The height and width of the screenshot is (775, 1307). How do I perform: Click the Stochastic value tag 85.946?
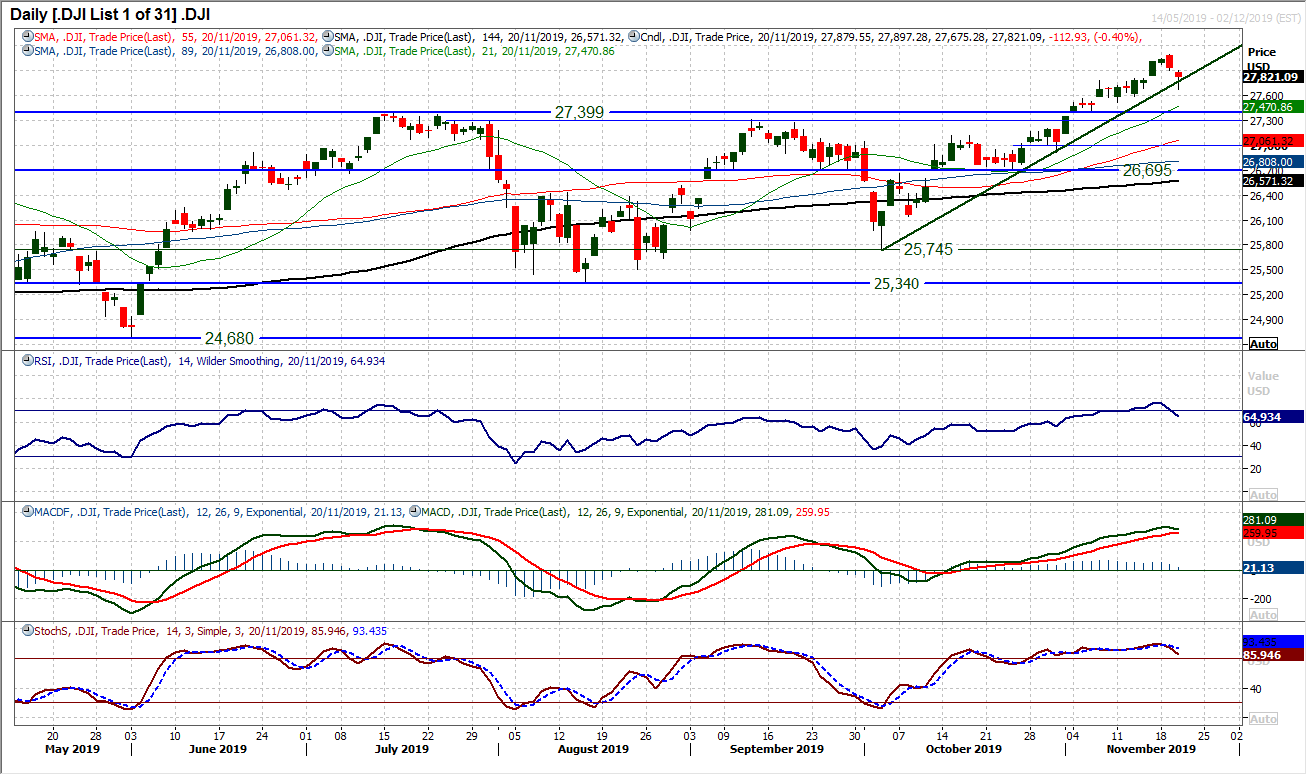1271,655
